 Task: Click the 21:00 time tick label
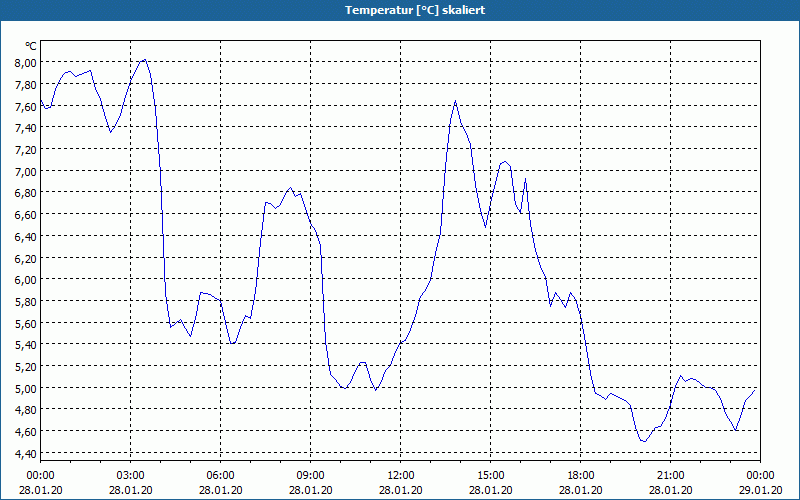point(670,476)
